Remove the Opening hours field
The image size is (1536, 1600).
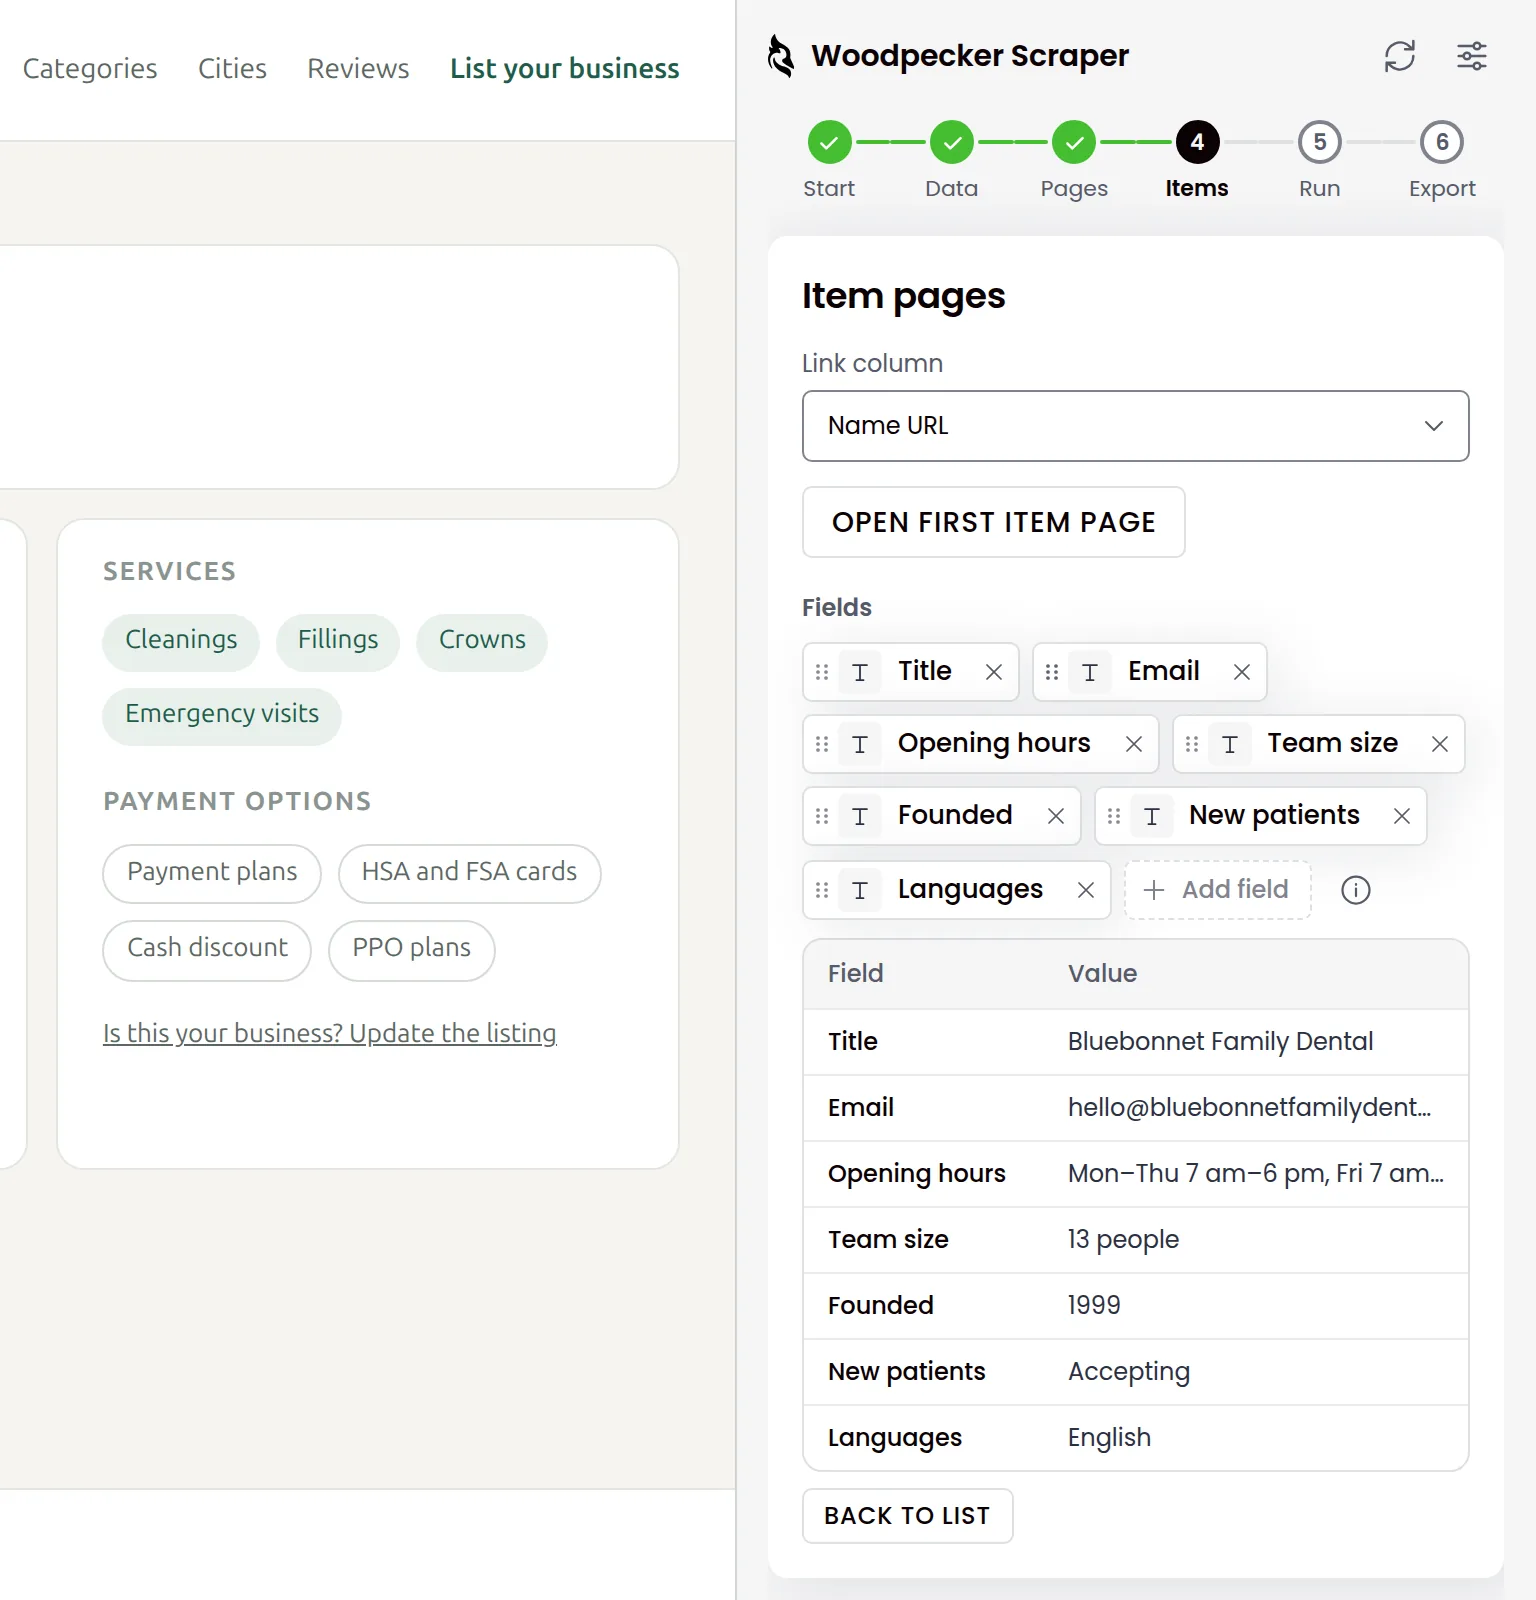1134,744
